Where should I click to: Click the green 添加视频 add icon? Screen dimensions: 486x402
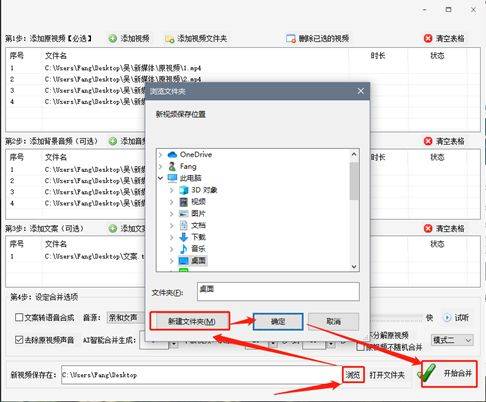point(113,38)
